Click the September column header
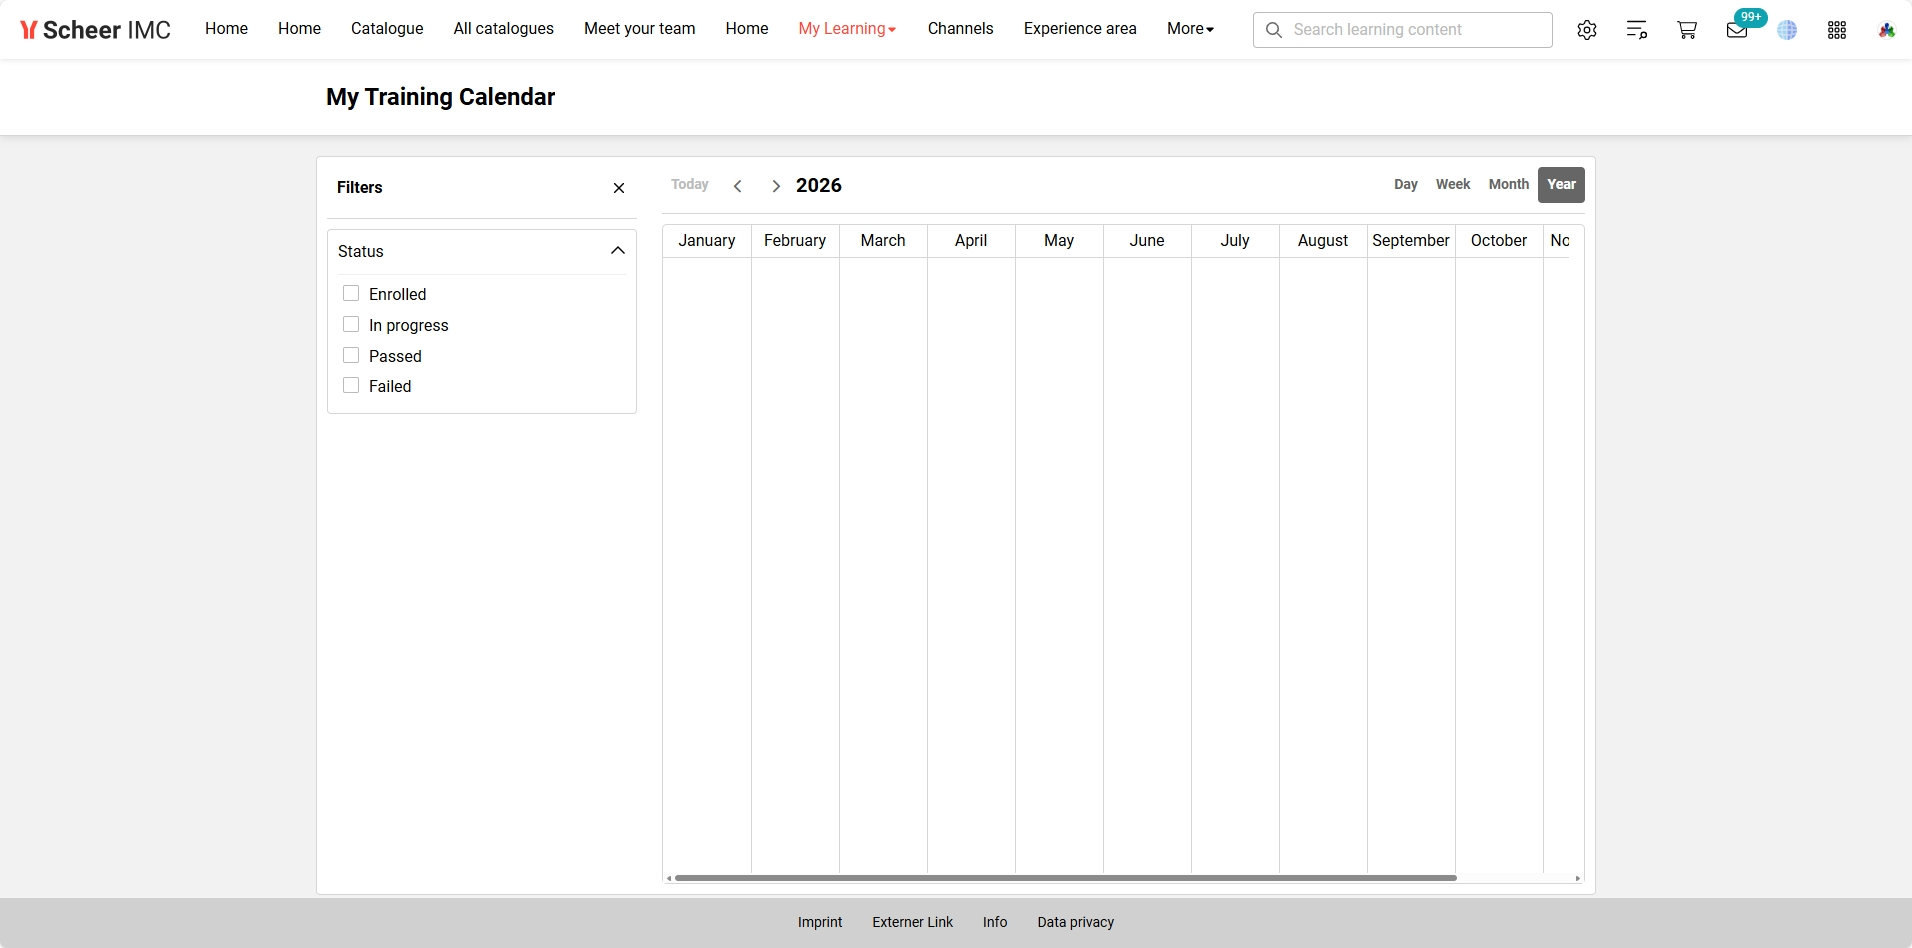 [x=1411, y=241]
